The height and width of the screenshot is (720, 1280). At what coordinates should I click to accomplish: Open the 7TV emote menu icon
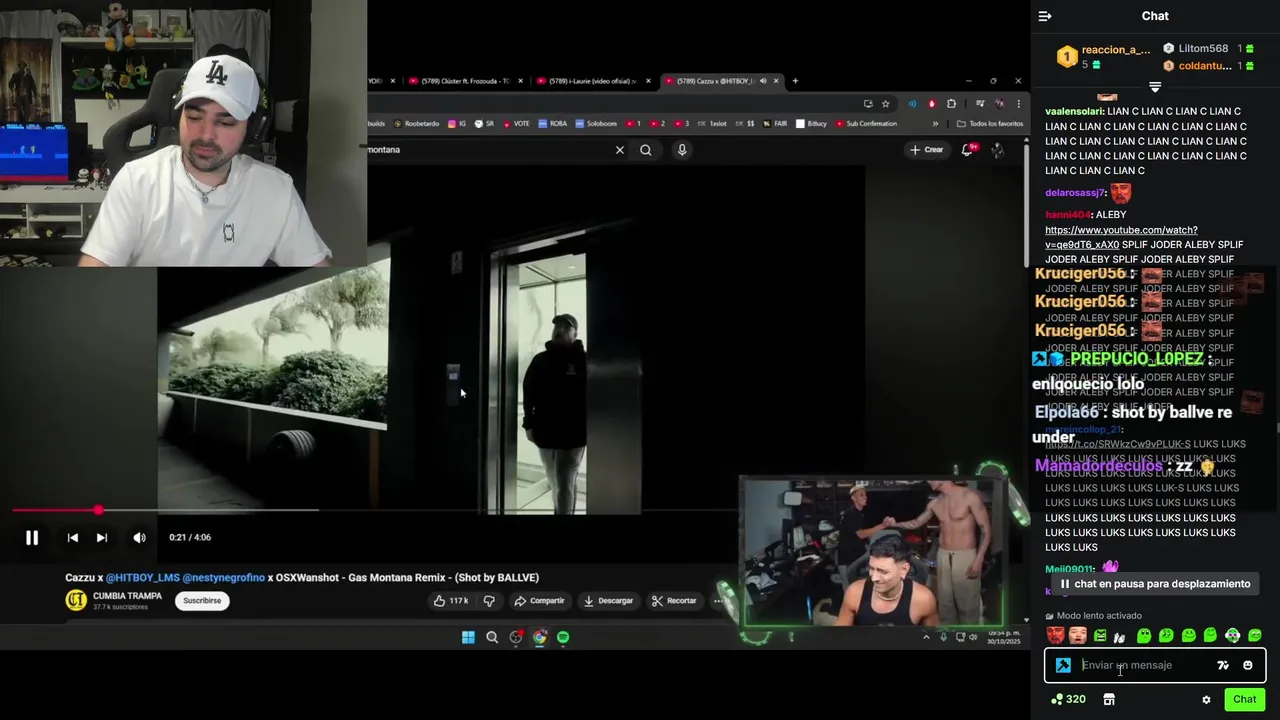[1222, 665]
